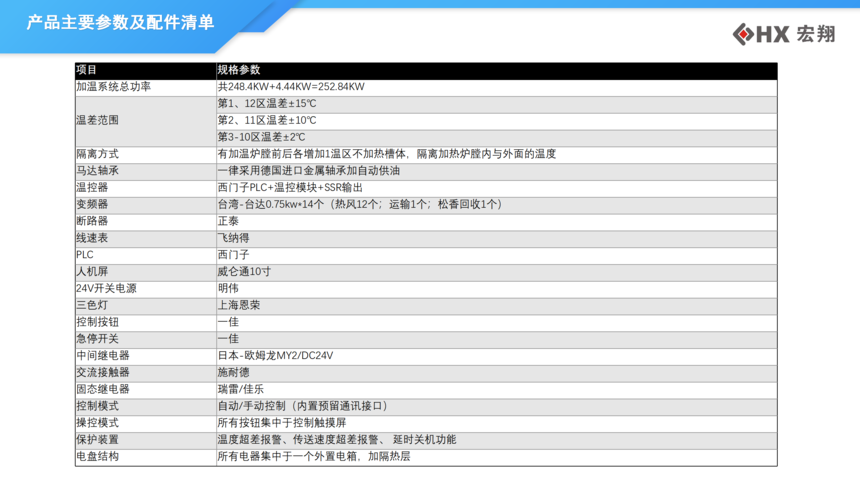The width and height of the screenshot is (860, 484).
Task: Select the 温差范围 merged cell
Action: [98, 120]
